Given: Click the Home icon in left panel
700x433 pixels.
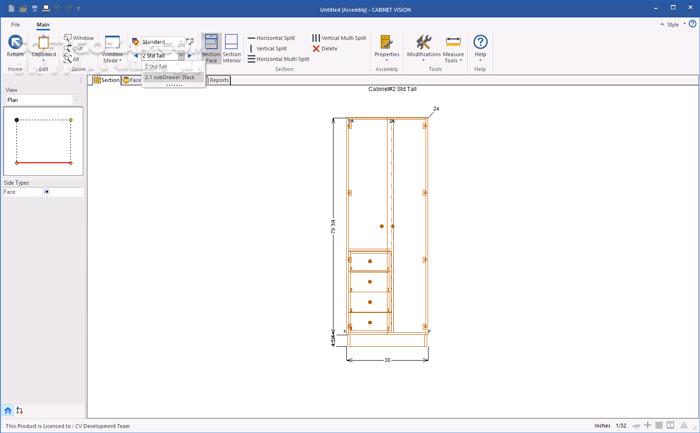Looking at the screenshot, I should 8,410.
